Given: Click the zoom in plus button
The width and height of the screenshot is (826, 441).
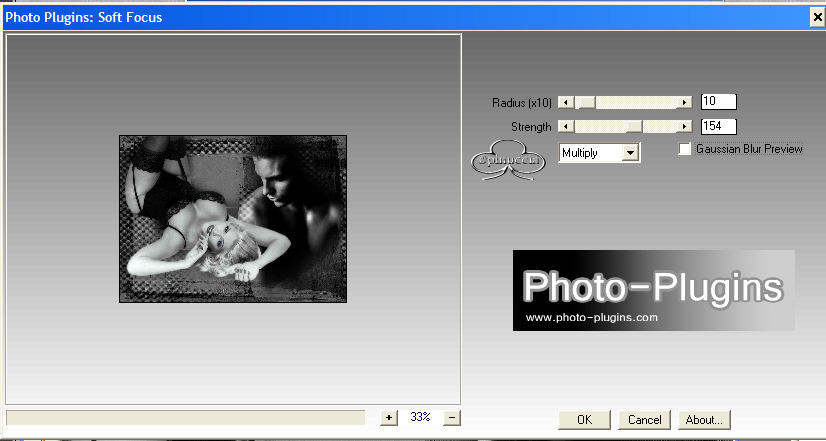Looking at the screenshot, I should click(389, 418).
